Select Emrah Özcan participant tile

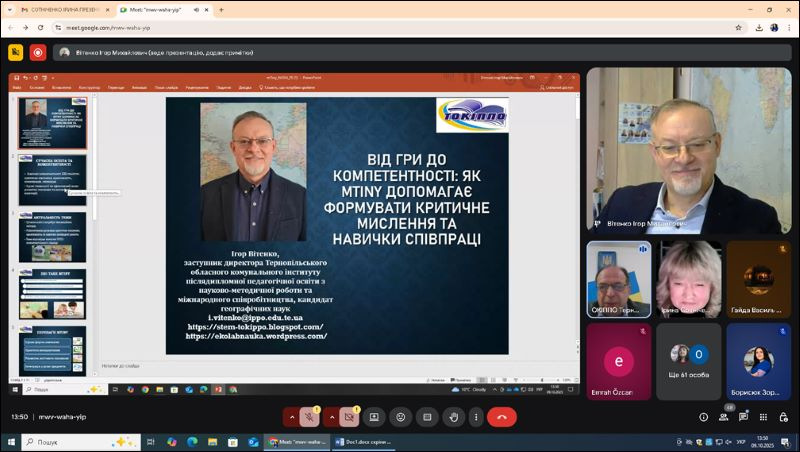[618, 361]
